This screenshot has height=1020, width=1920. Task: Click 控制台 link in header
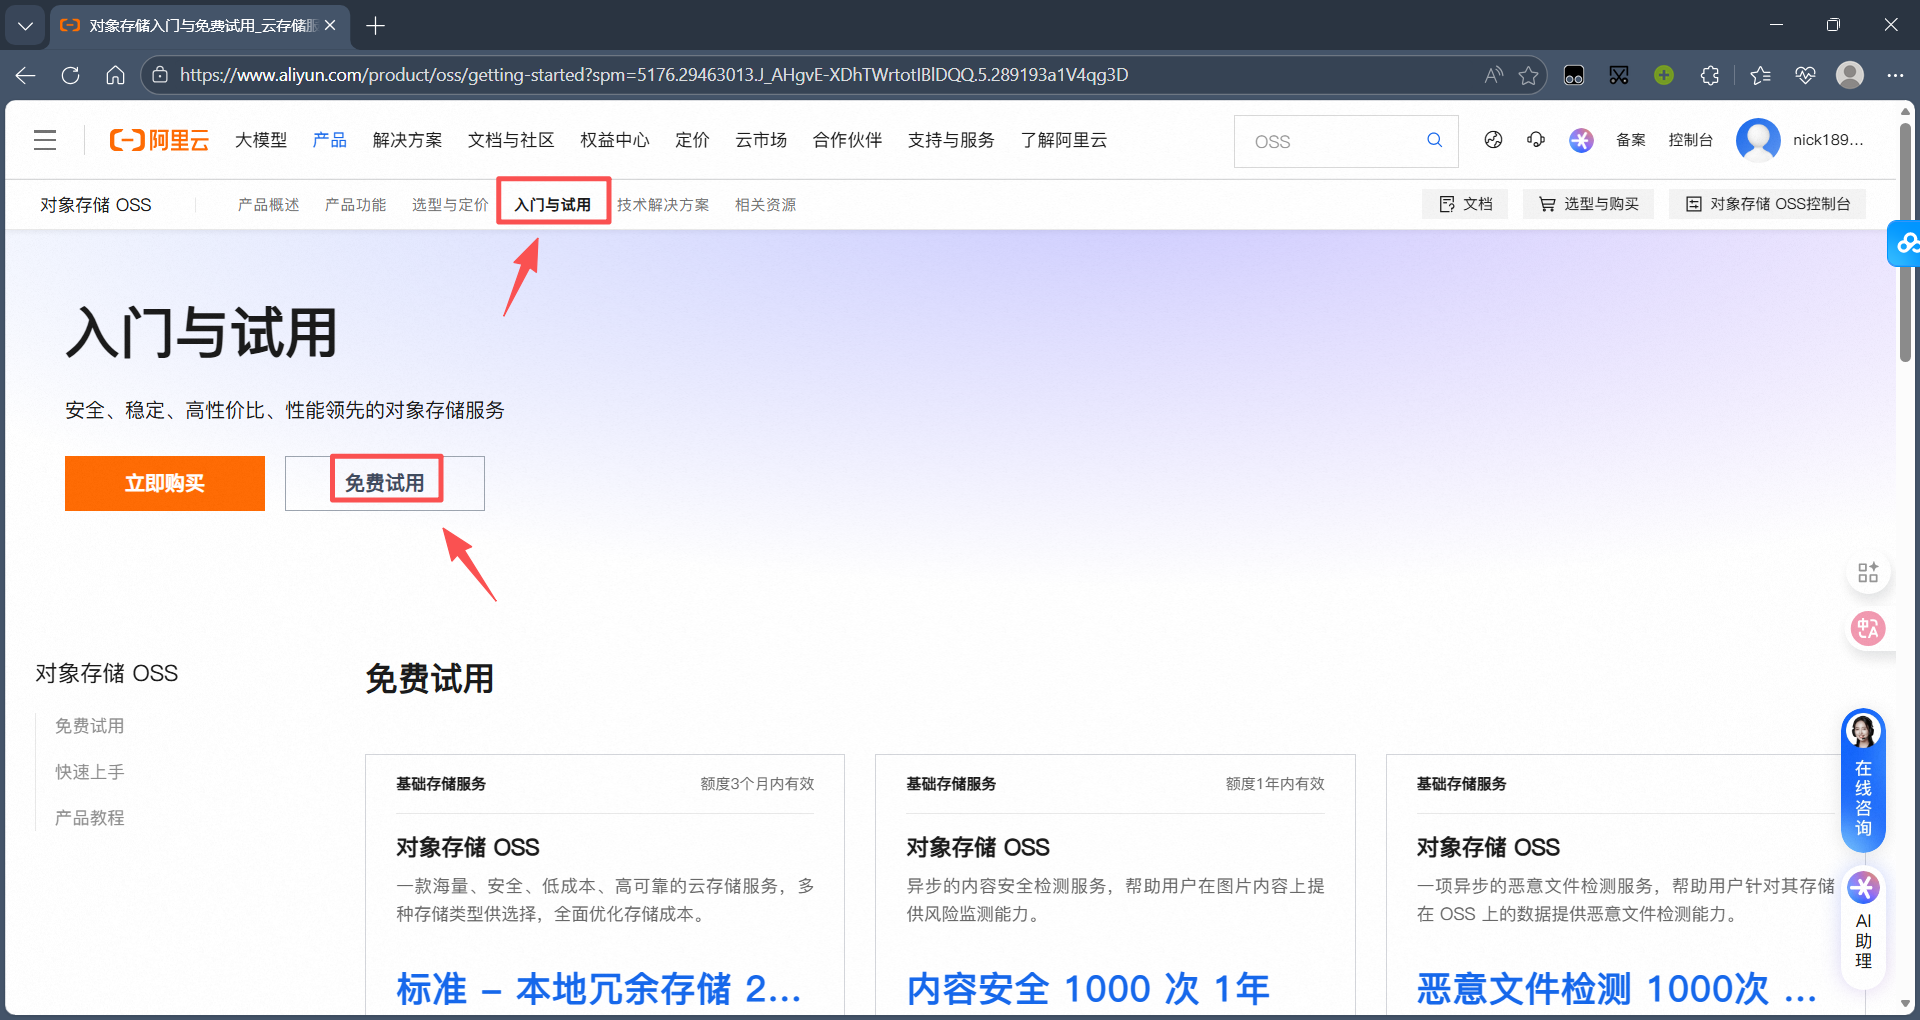click(1691, 140)
